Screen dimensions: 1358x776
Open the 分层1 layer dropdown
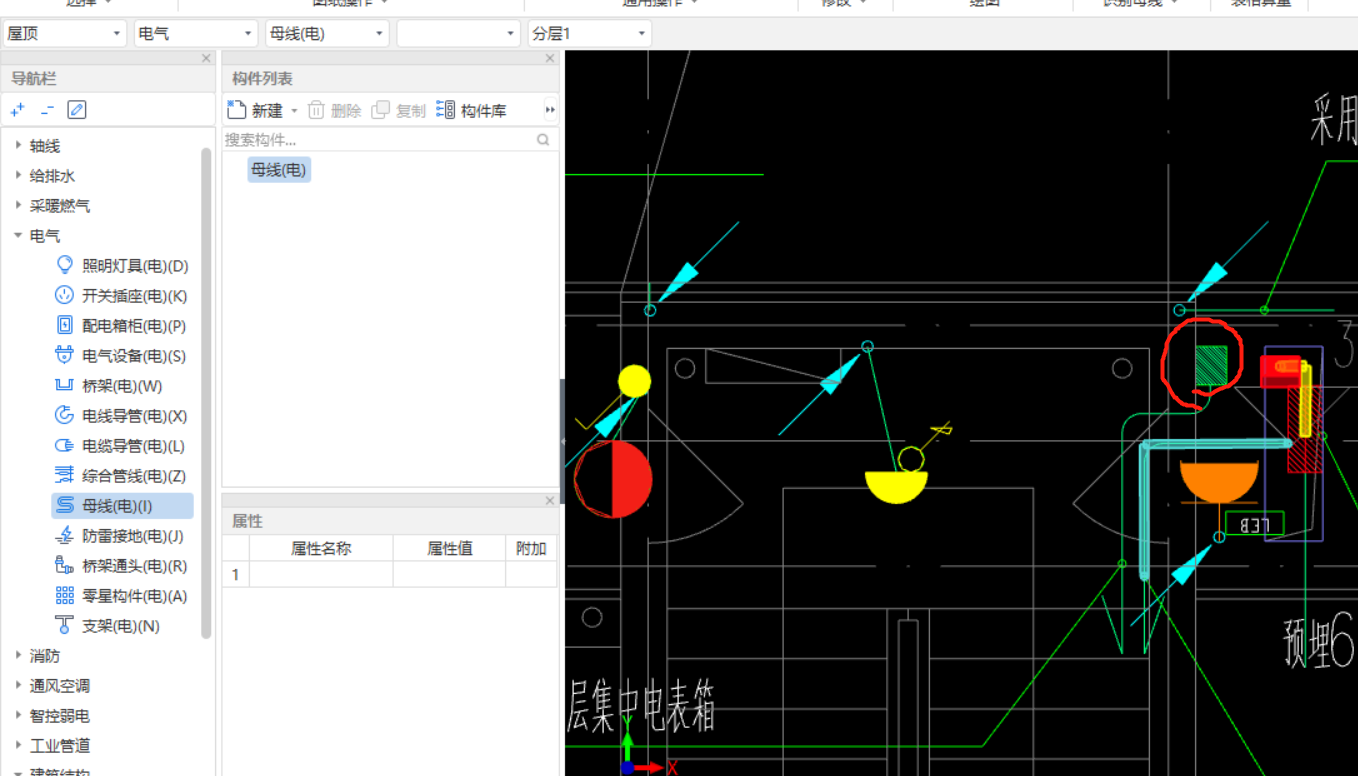tap(589, 33)
